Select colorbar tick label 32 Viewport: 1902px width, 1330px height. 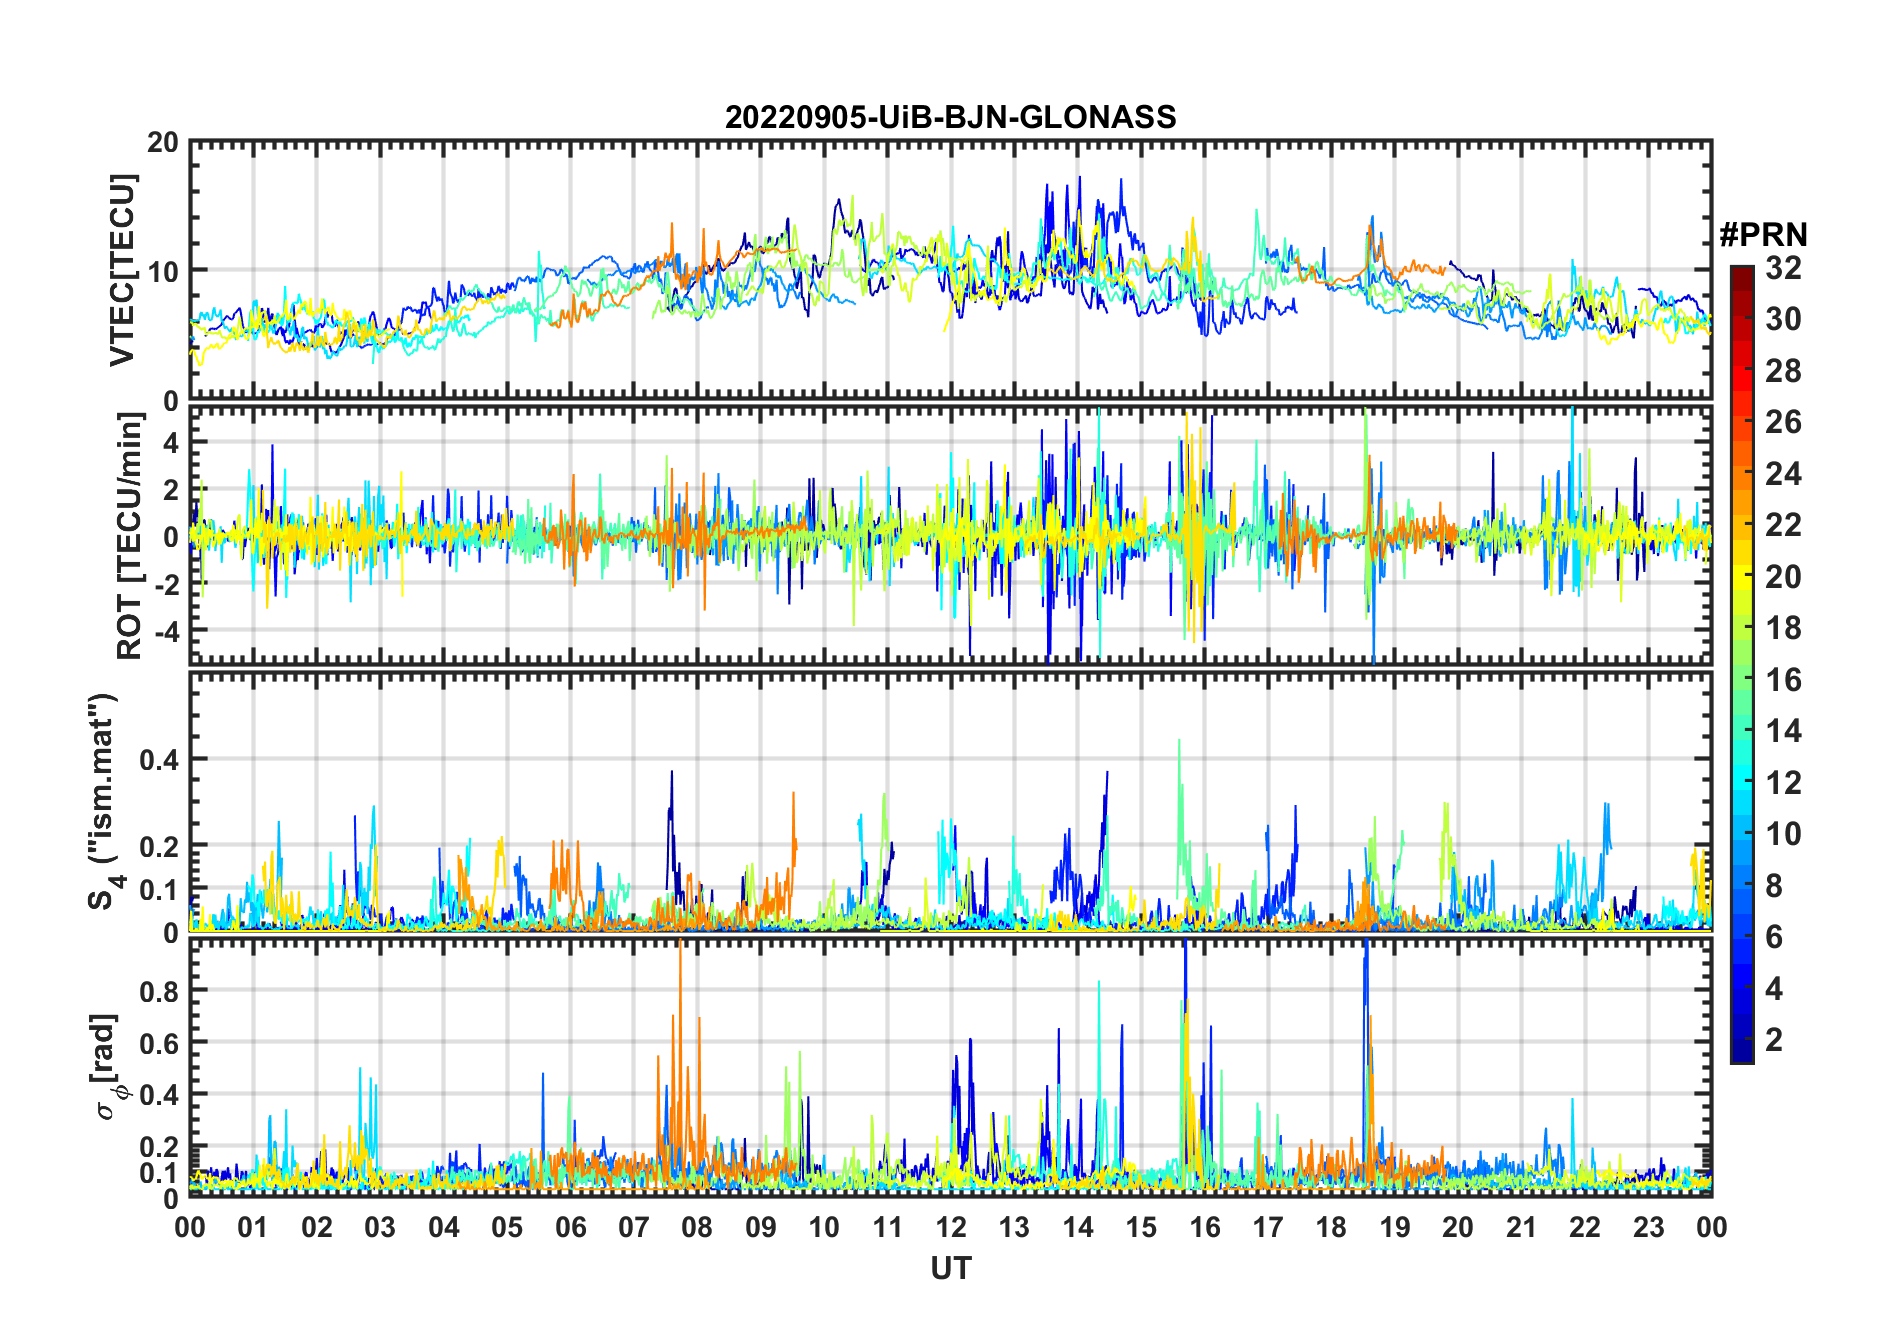1783,268
